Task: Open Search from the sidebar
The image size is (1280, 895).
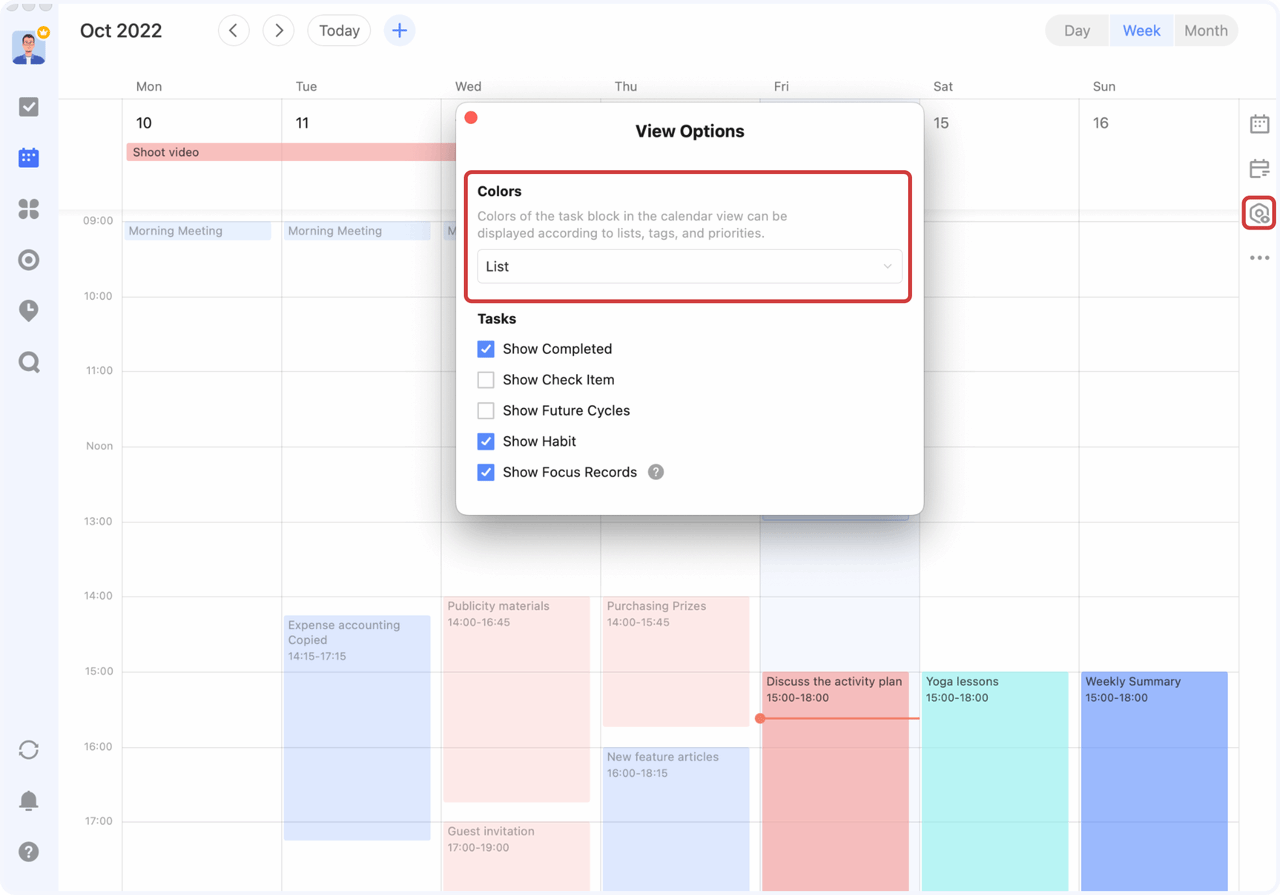Action: (28, 362)
